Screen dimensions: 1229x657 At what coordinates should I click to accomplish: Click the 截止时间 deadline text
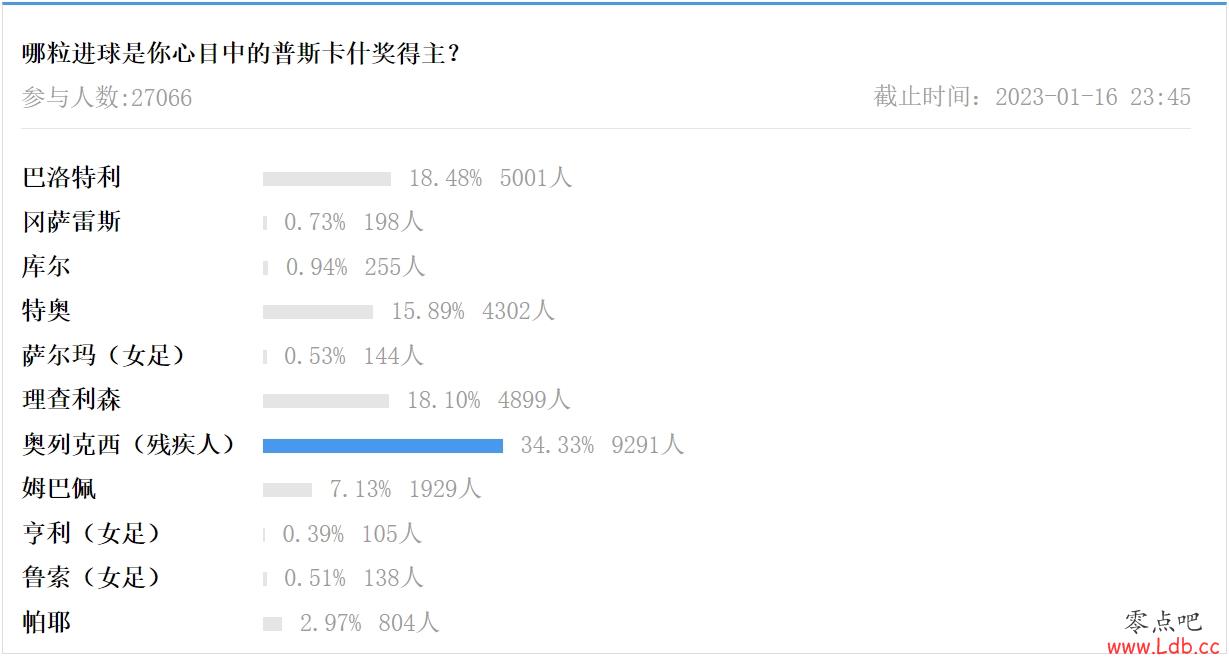[x=1032, y=97]
